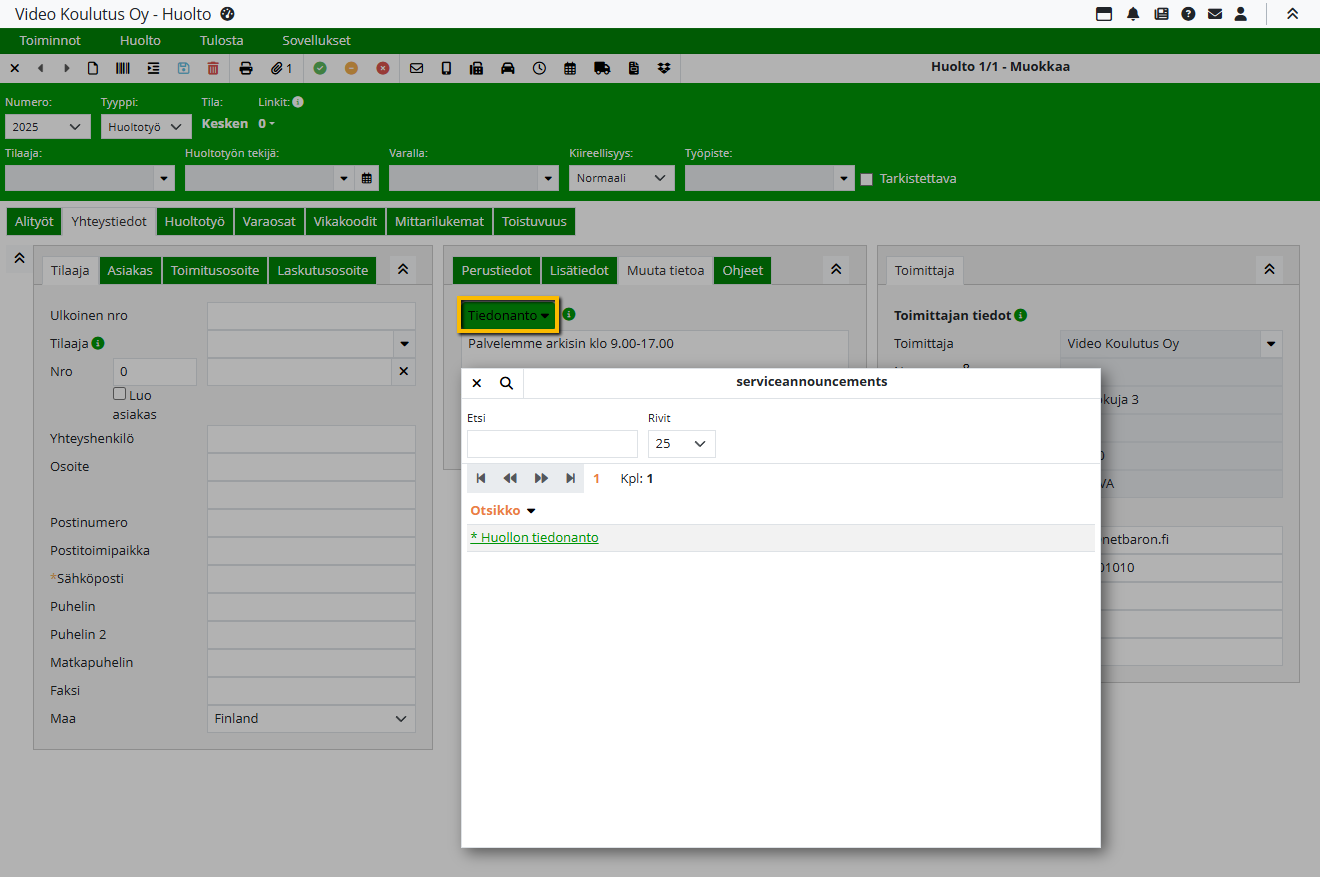This screenshot has width=1320, height=877.
Task: Click the Etsi search input field
Action: [552, 444]
